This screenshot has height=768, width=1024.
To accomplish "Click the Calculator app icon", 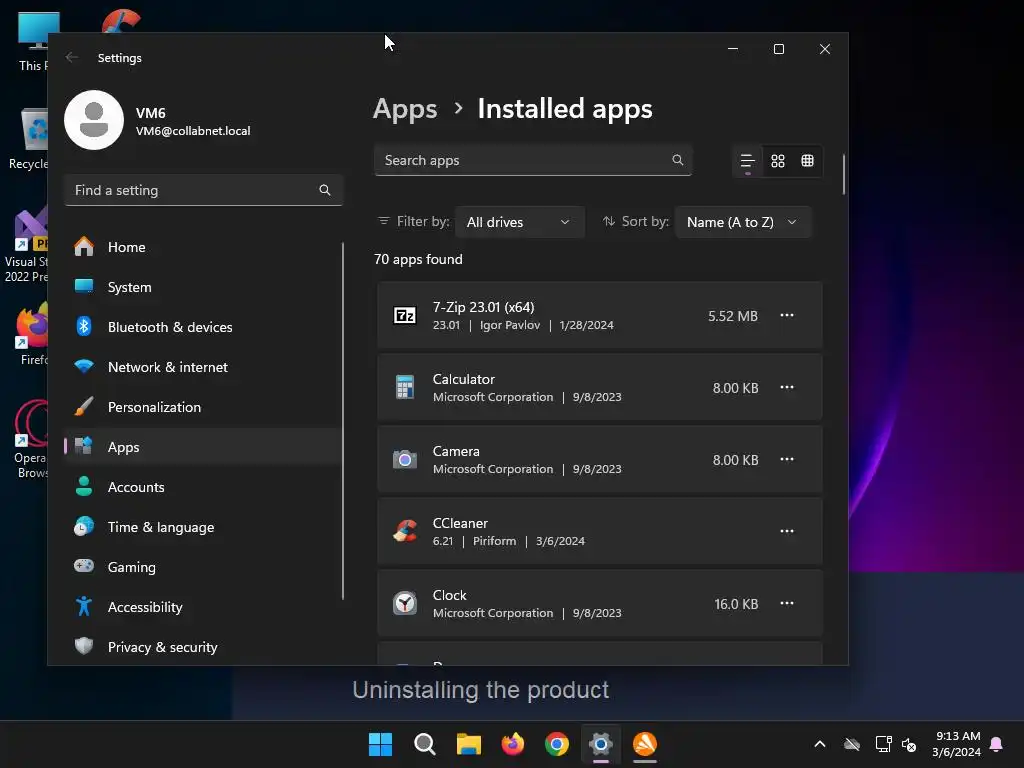I will click(405, 387).
